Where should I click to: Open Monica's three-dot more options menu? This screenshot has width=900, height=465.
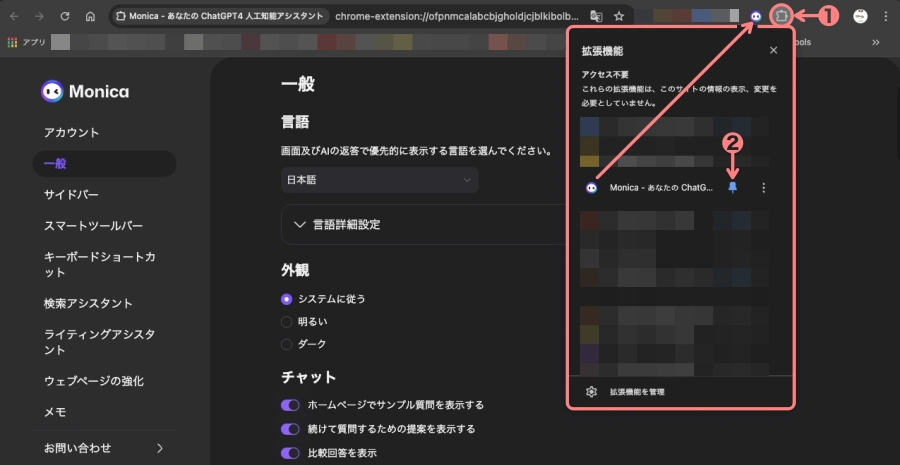tap(764, 187)
